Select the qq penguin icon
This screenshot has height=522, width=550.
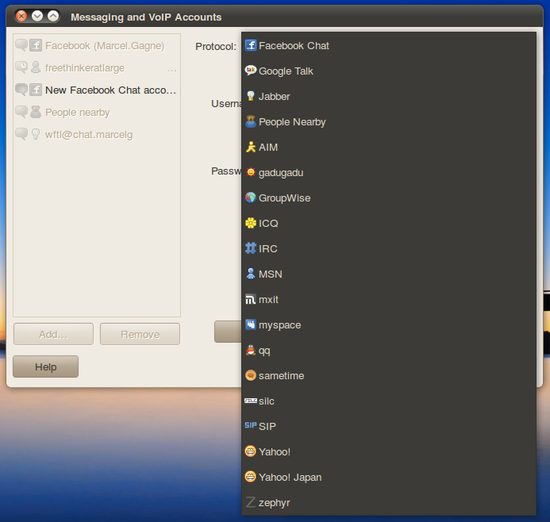[x=250, y=350]
